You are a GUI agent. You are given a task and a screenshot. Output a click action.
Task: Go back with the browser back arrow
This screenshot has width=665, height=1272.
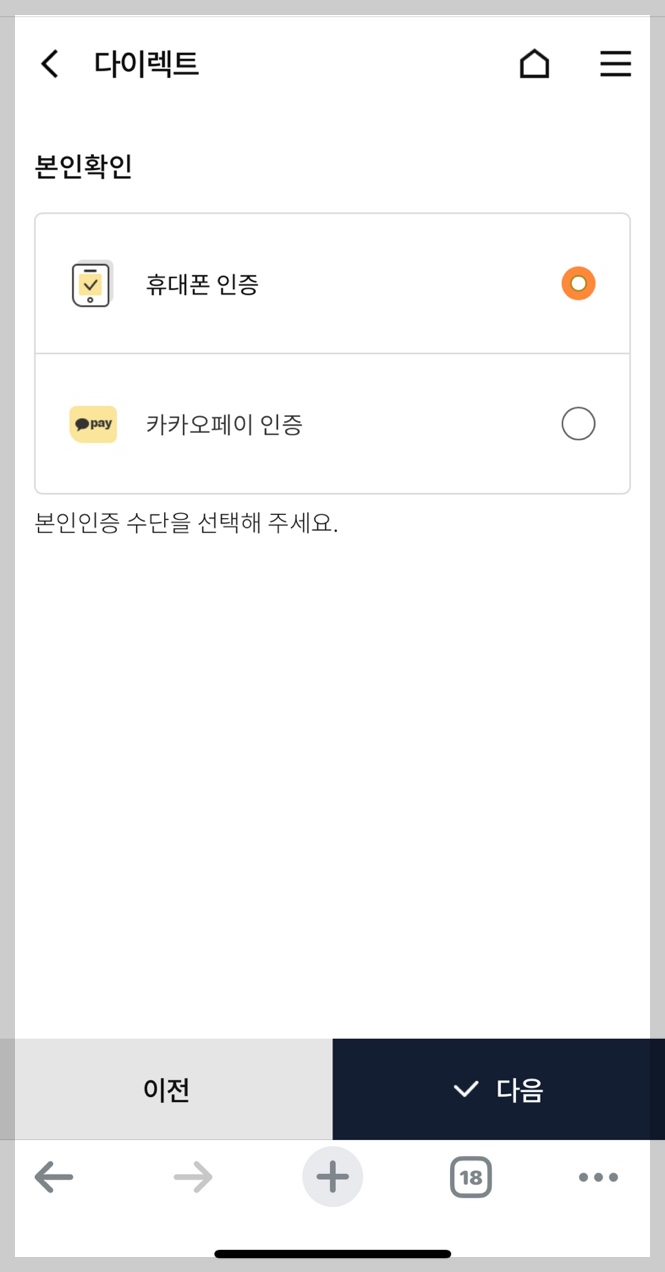click(54, 1177)
